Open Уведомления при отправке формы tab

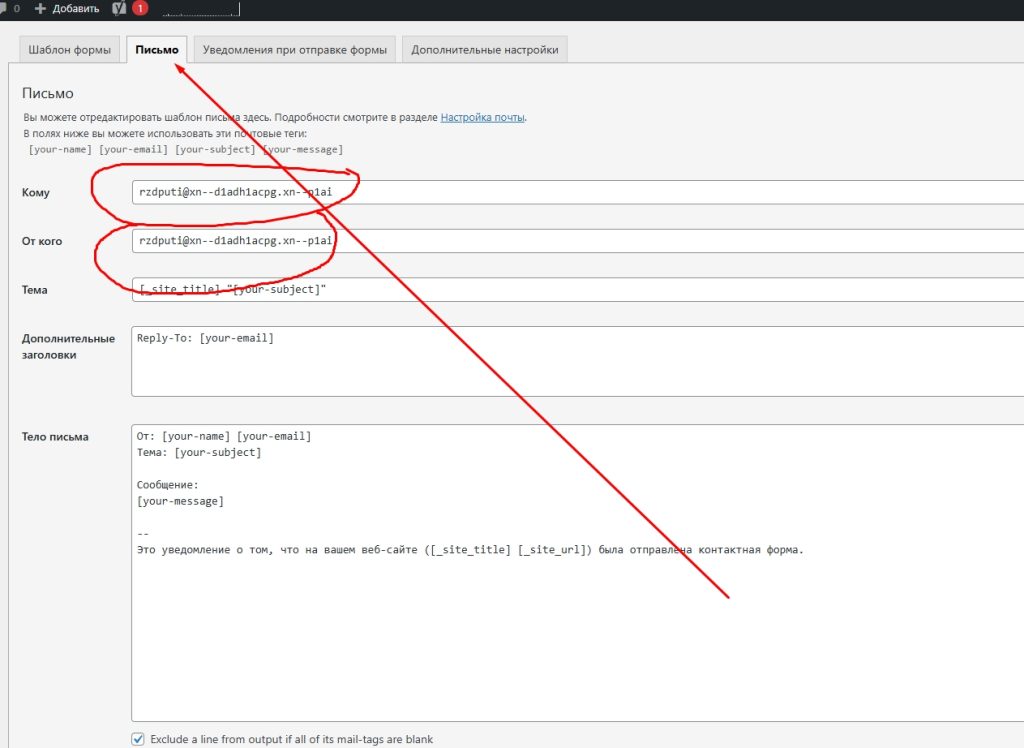(294, 50)
